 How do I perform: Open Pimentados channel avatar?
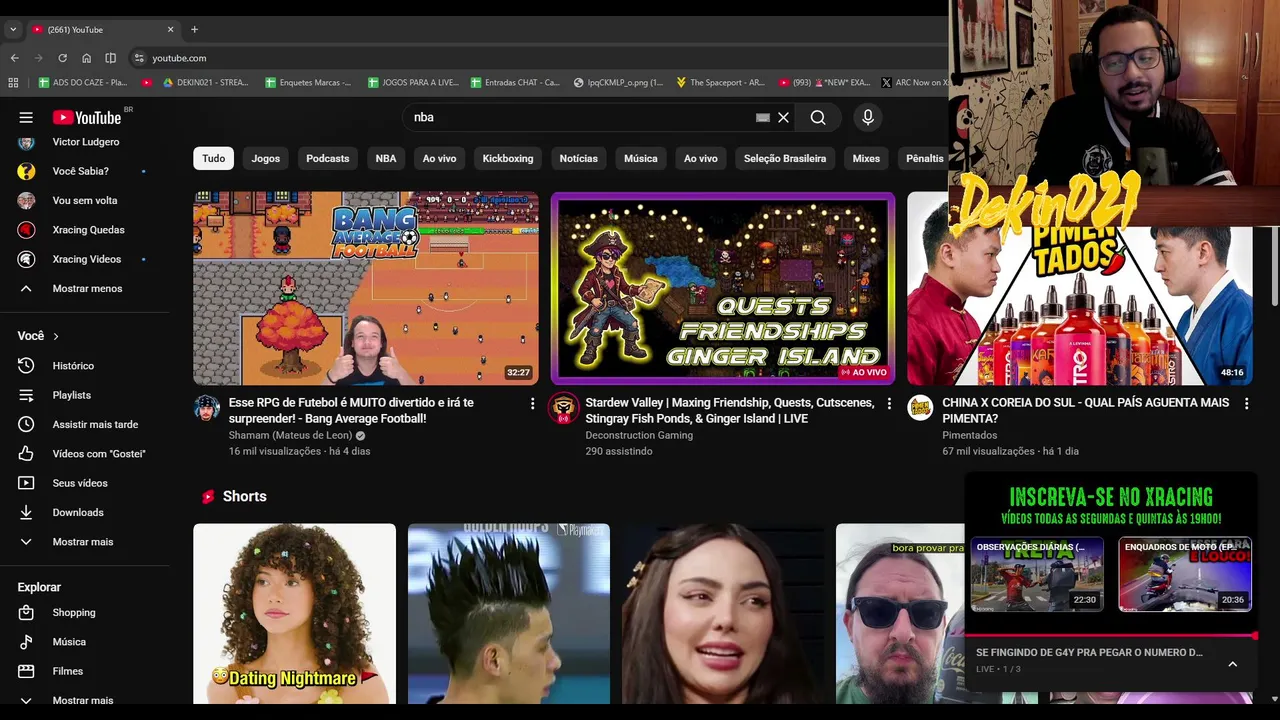pos(920,408)
